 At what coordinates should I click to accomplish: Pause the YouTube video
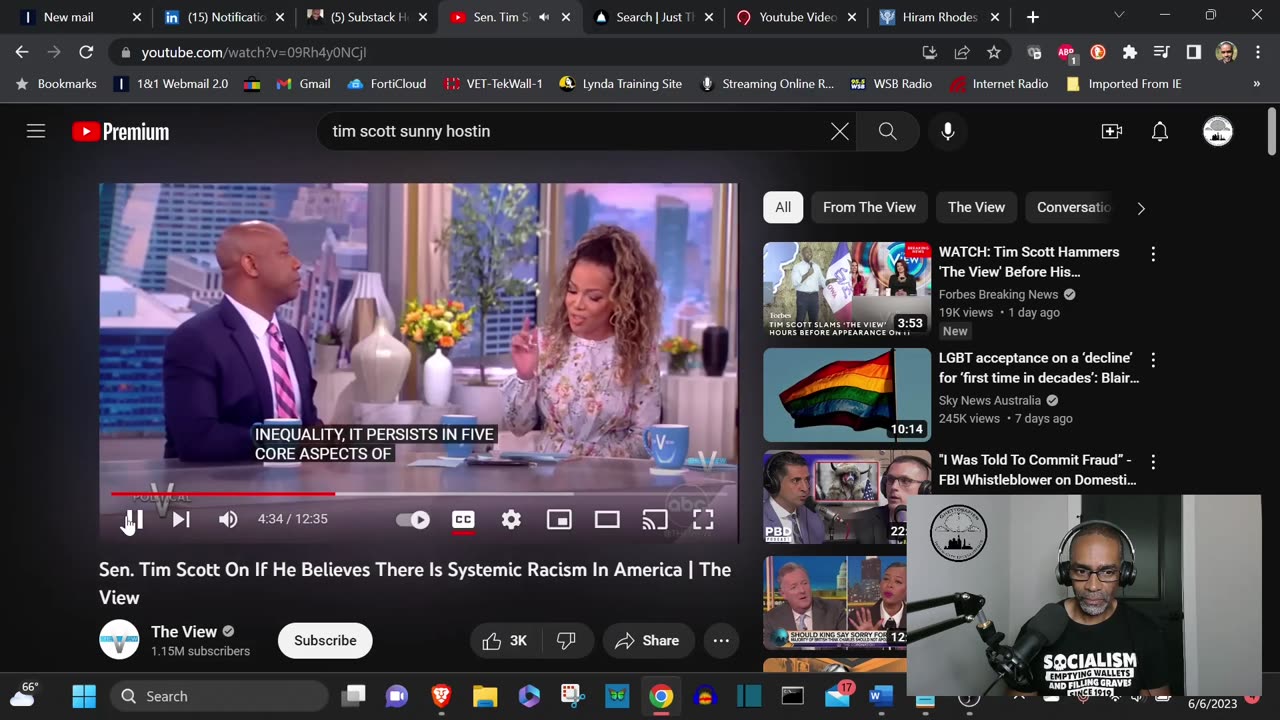pos(134,519)
